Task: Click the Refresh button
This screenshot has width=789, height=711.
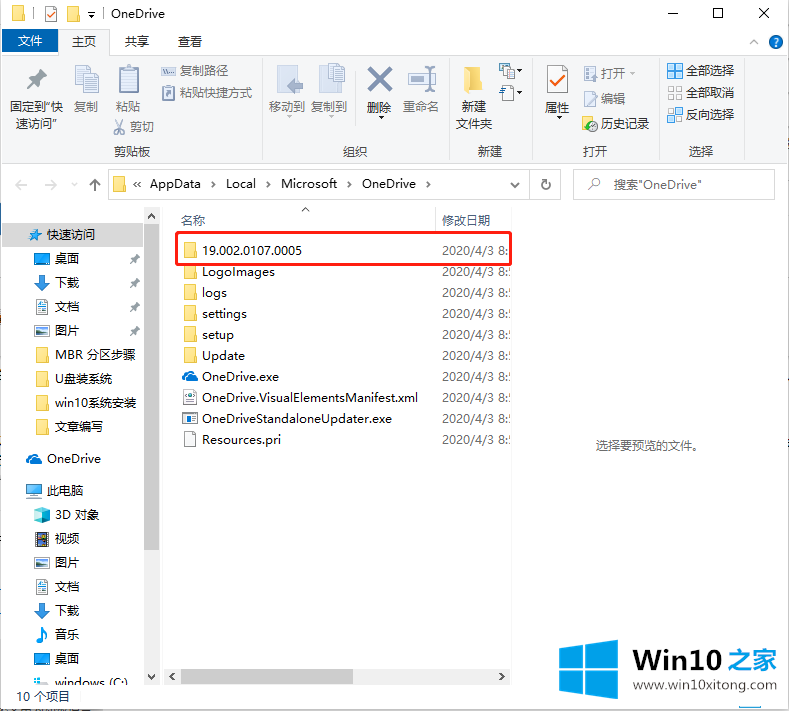Action: click(x=545, y=185)
